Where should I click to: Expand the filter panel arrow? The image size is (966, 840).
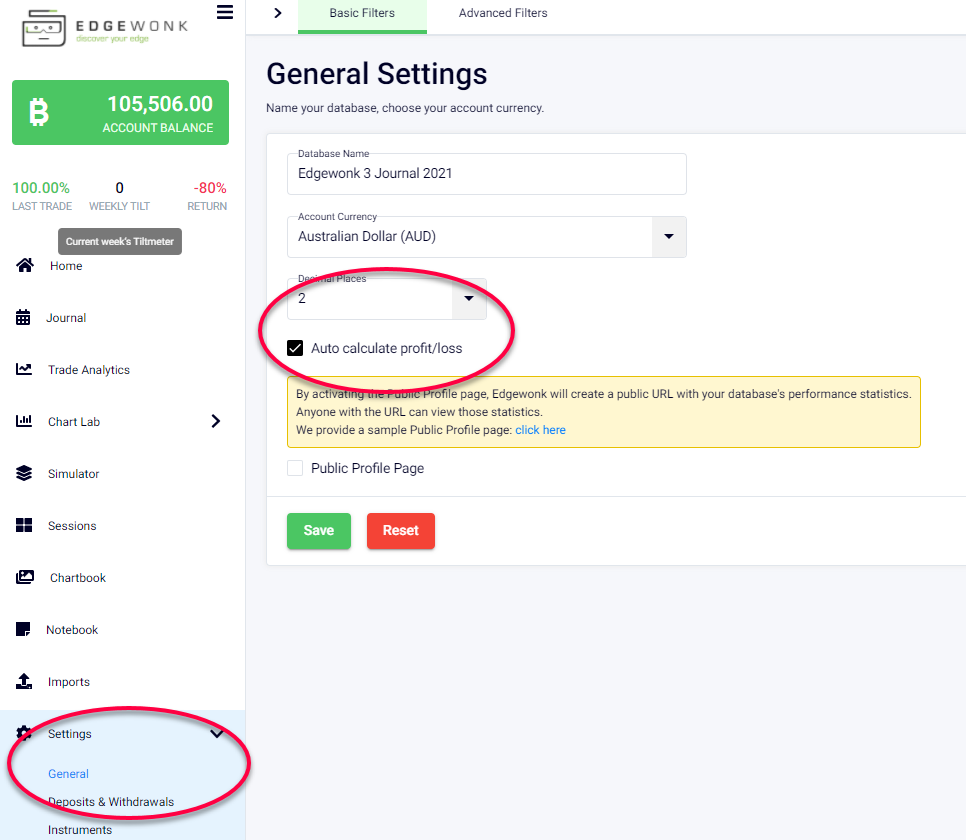coord(278,13)
